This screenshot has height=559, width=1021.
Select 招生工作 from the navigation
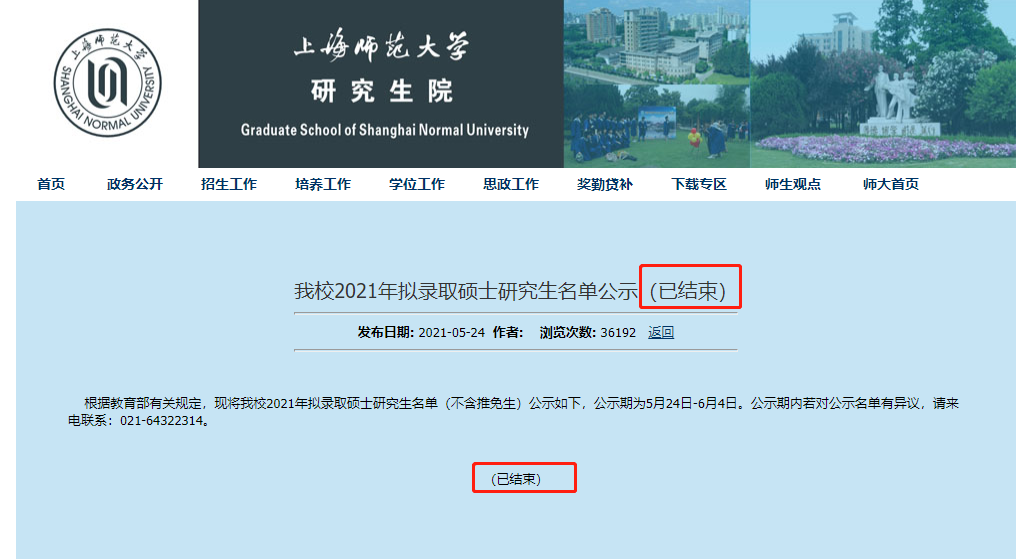coord(229,184)
